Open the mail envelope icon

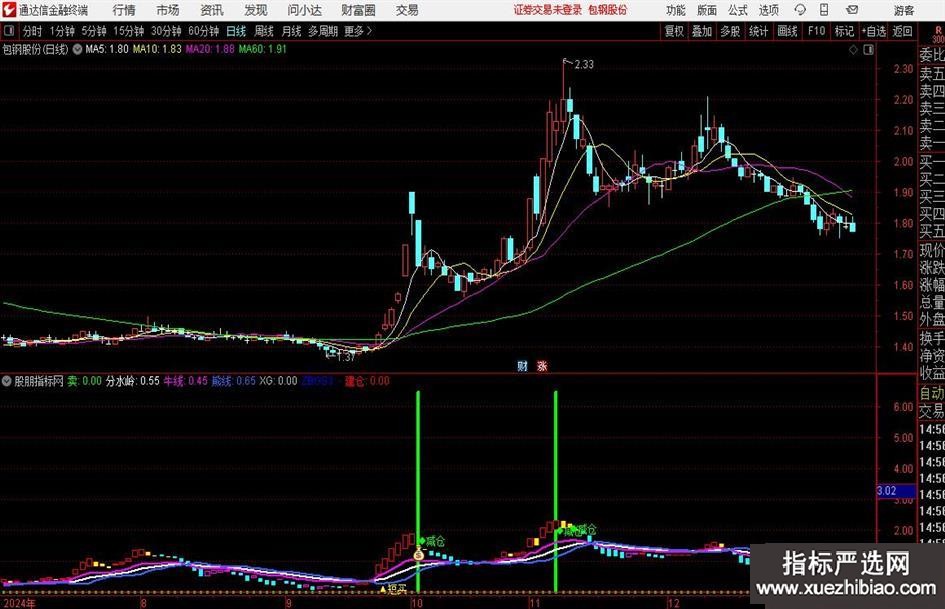tap(852, 10)
